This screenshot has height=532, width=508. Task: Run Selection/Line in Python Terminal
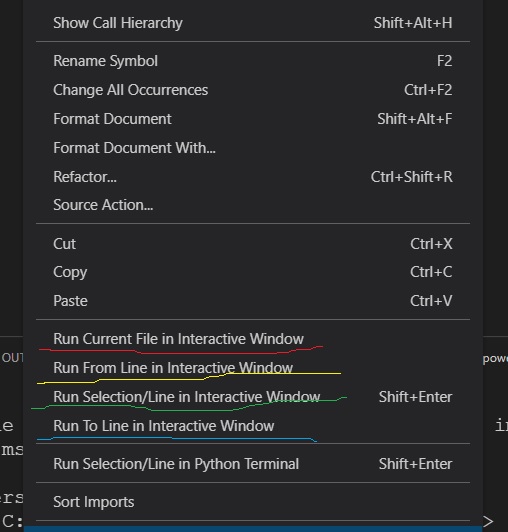(x=253, y=464)
